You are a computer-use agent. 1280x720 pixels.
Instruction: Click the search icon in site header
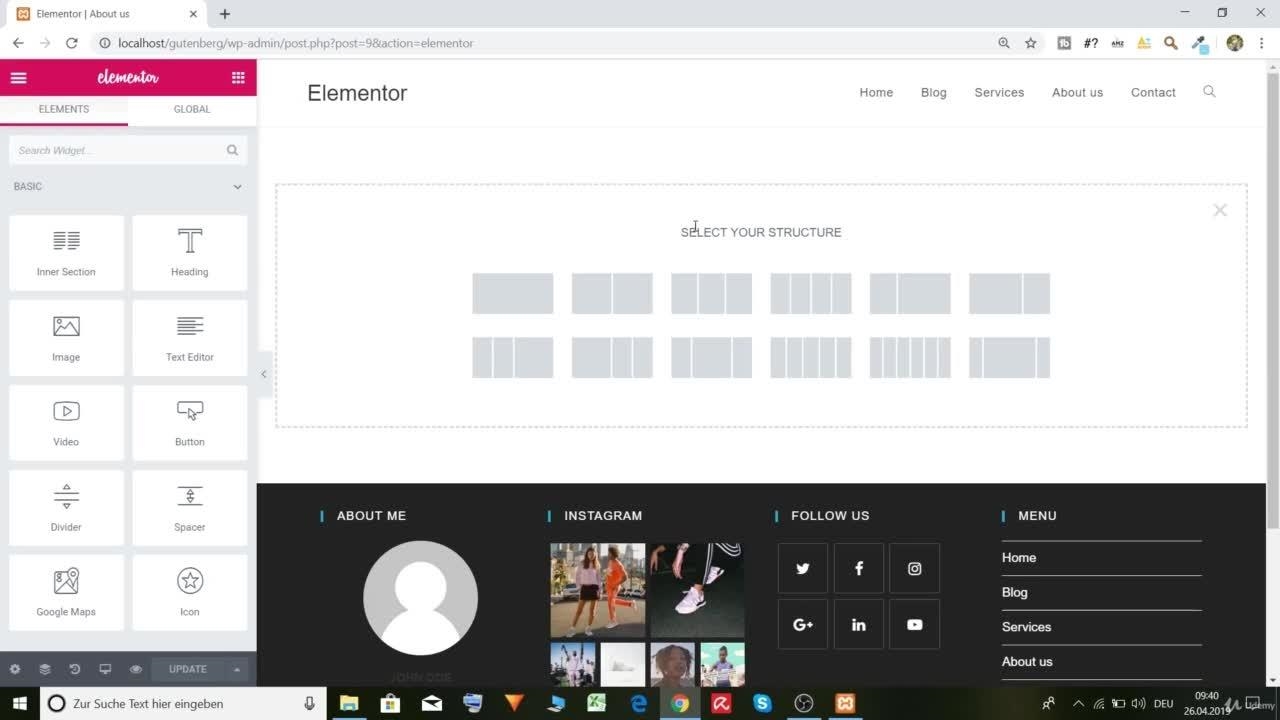click(x=1209, y=92)
